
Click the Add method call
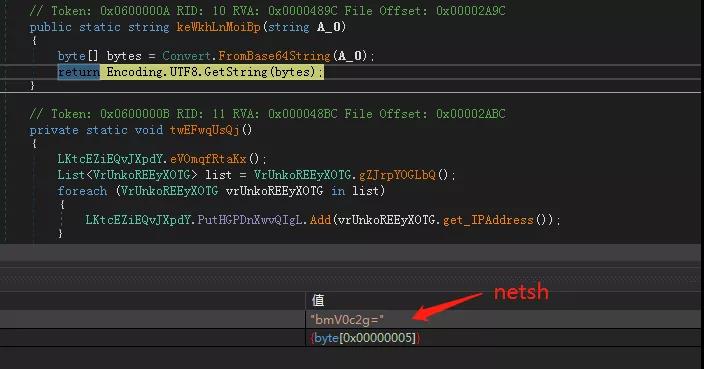[x=320, y=220]
